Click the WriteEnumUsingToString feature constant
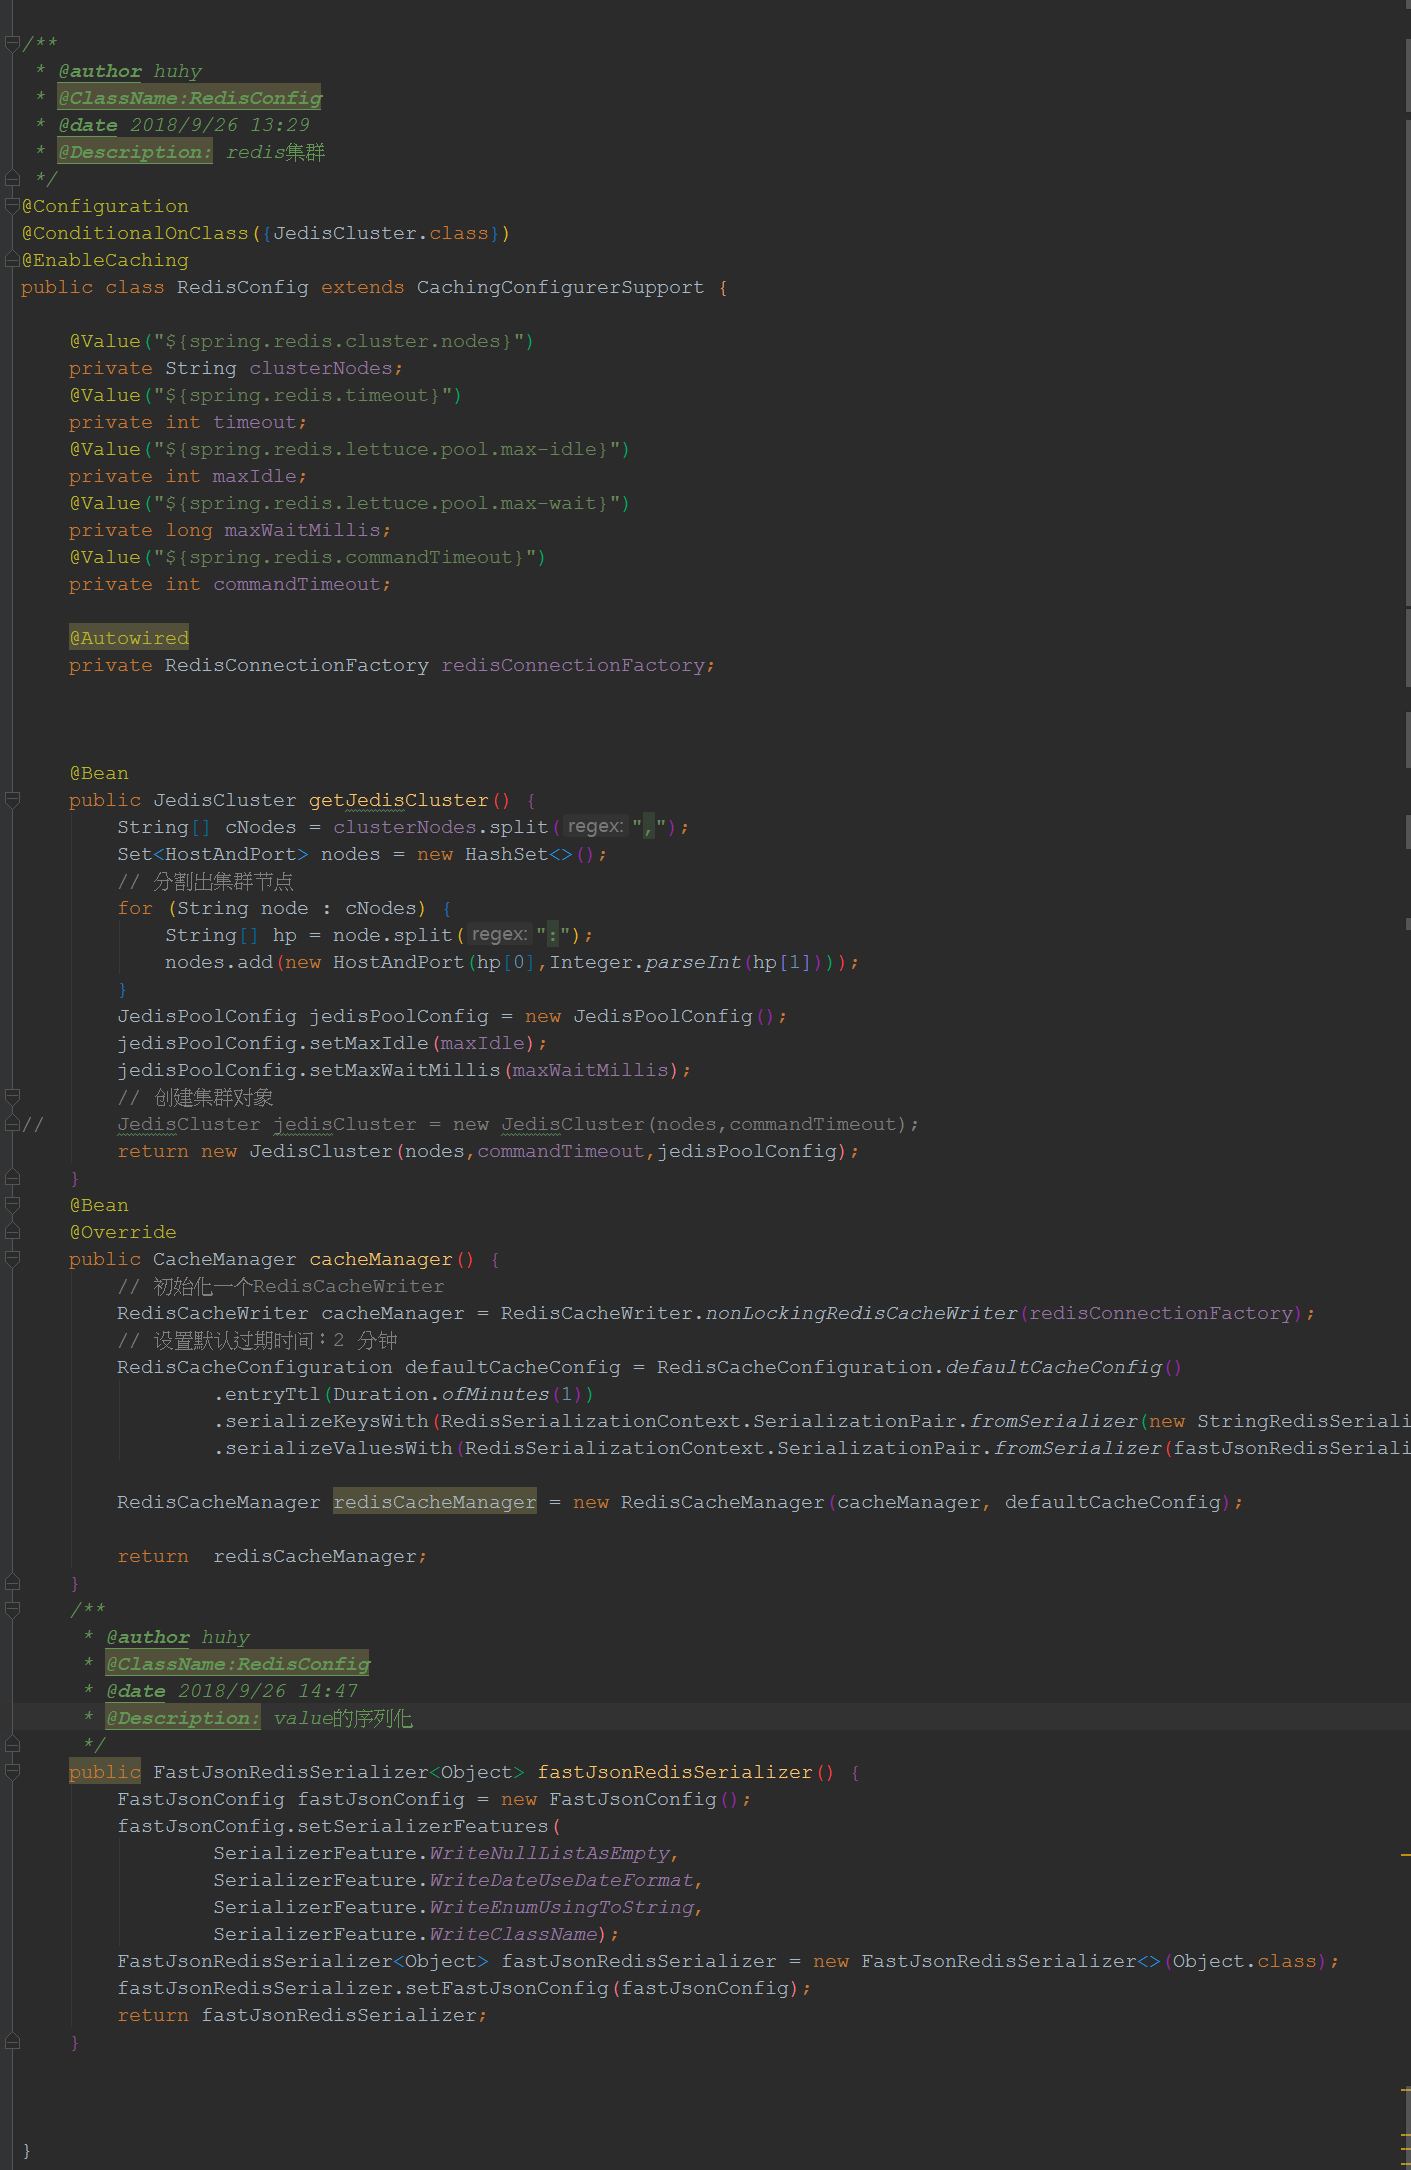This screenshot has width=1411, height=2170. coord(561,1907)
